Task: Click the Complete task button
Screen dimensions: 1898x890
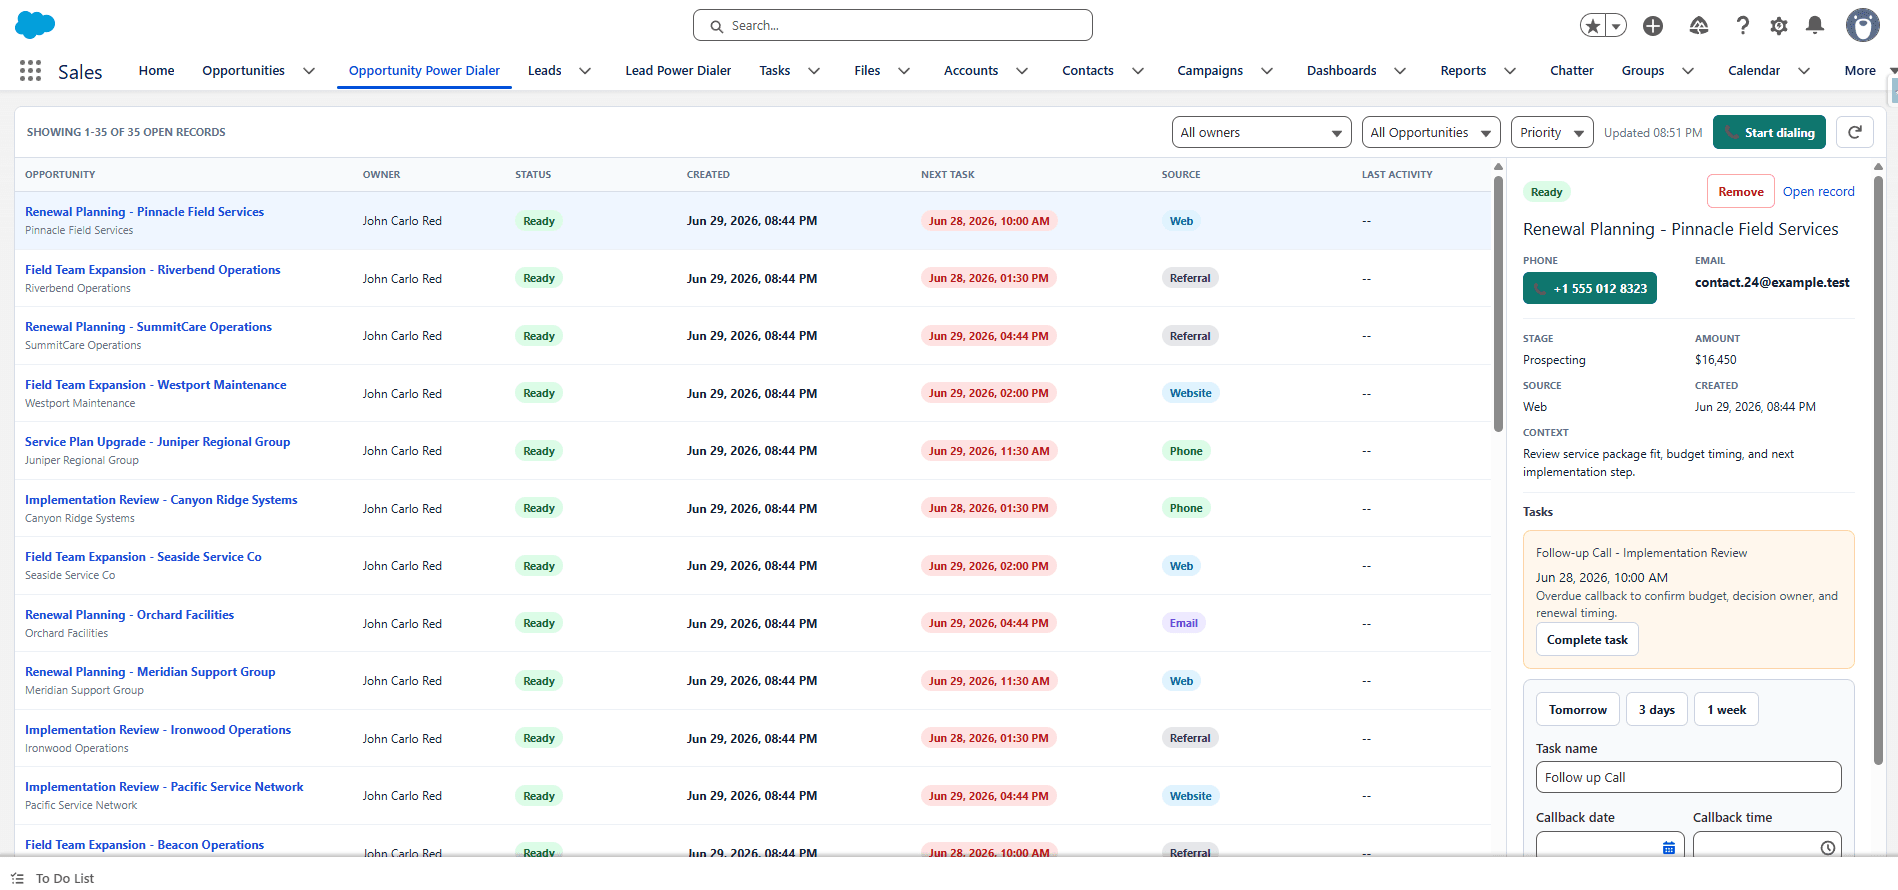Action: 1587,639
